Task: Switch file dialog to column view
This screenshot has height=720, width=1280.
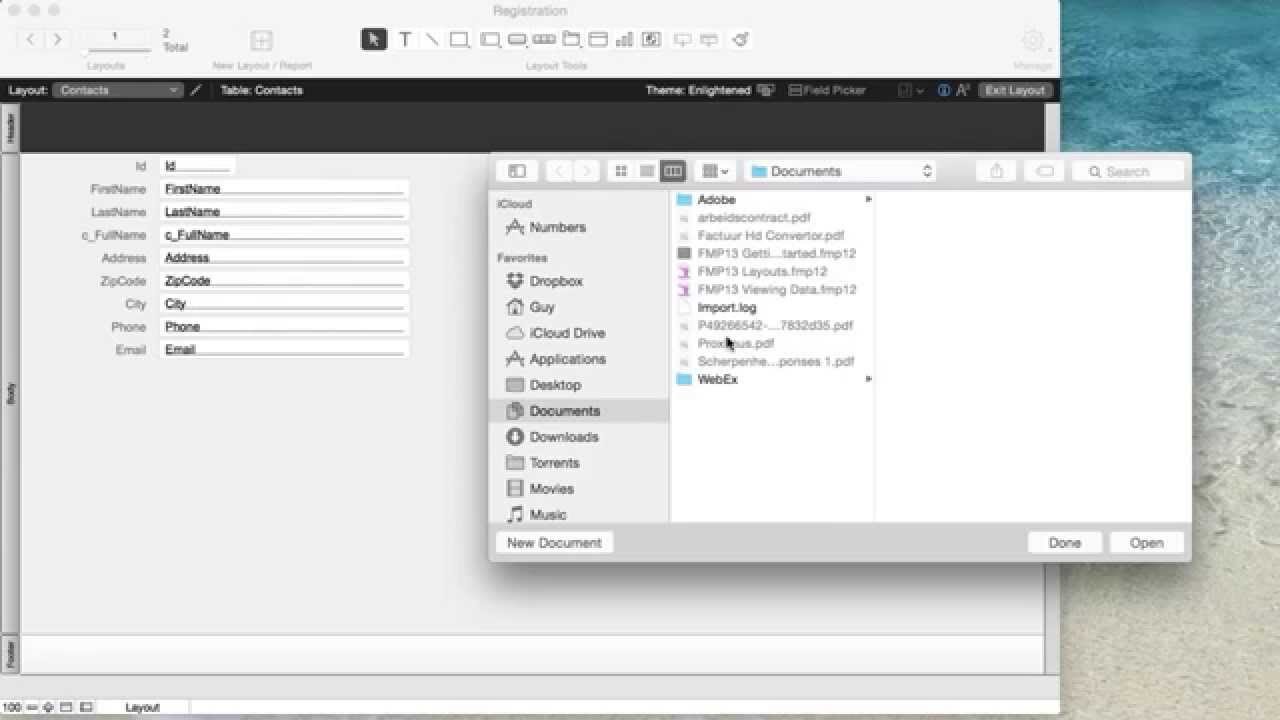Action: 673,171
